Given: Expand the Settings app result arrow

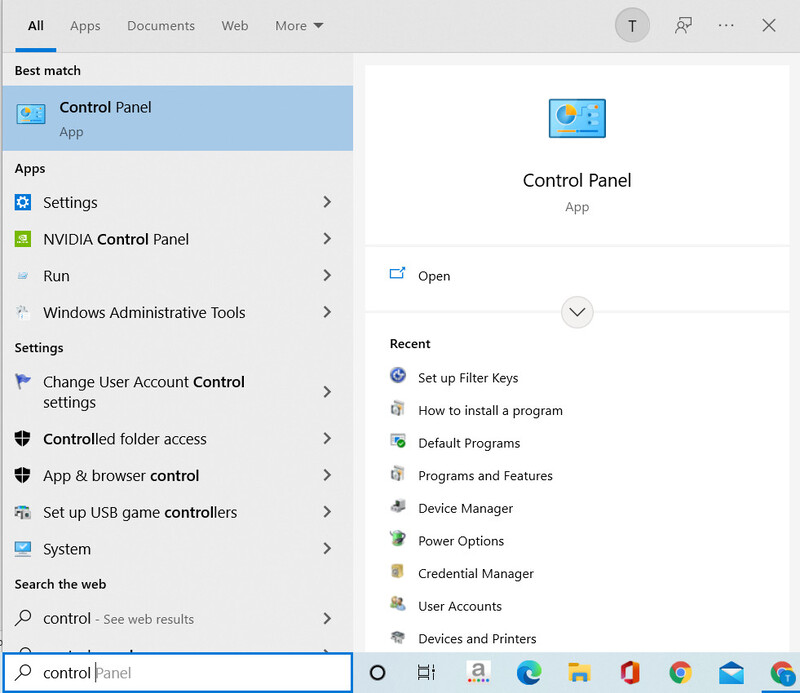Looking at the screenshot, I should pyautogui.click(x=328, y=202).
